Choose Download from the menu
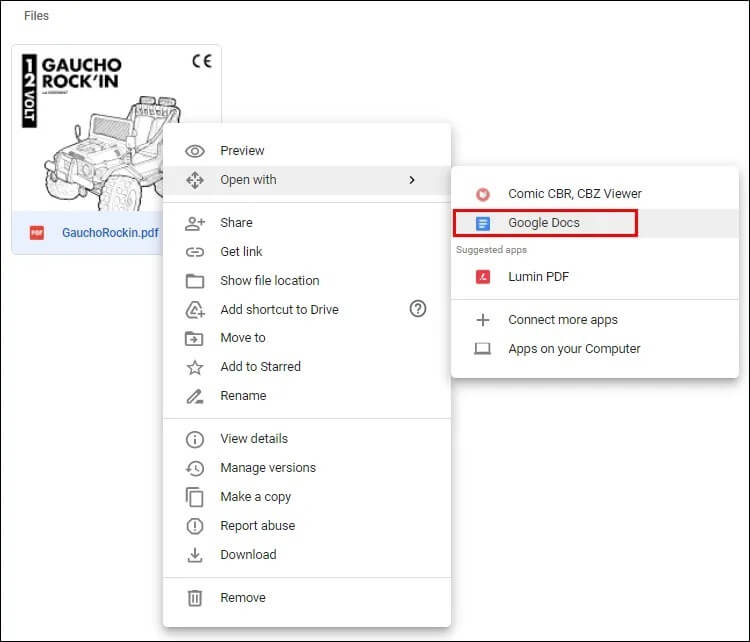The width and height of the screenshot is (750, 642). click(307, 555)
